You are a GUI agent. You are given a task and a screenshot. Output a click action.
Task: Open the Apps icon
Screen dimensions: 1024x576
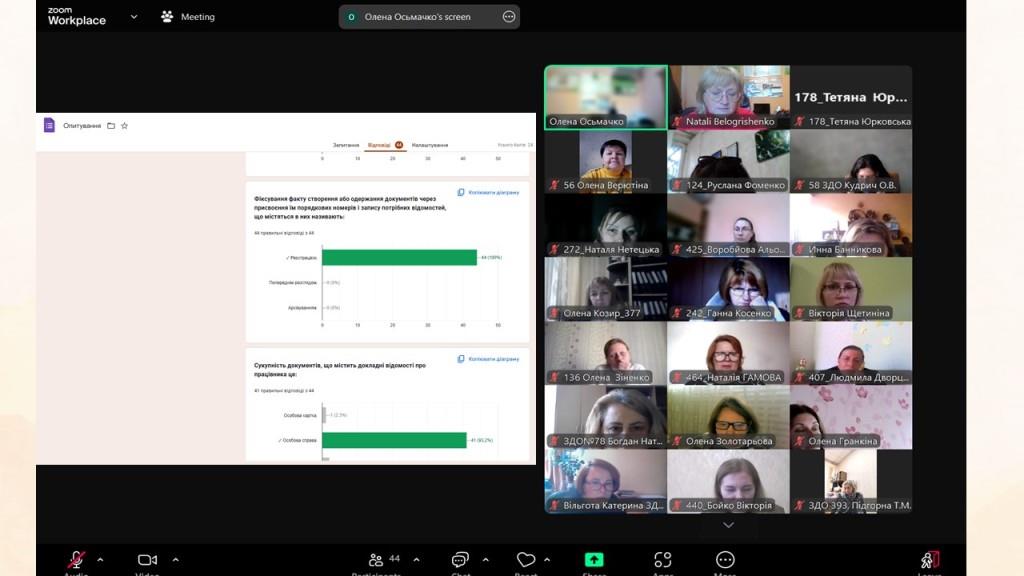[663, 560]
